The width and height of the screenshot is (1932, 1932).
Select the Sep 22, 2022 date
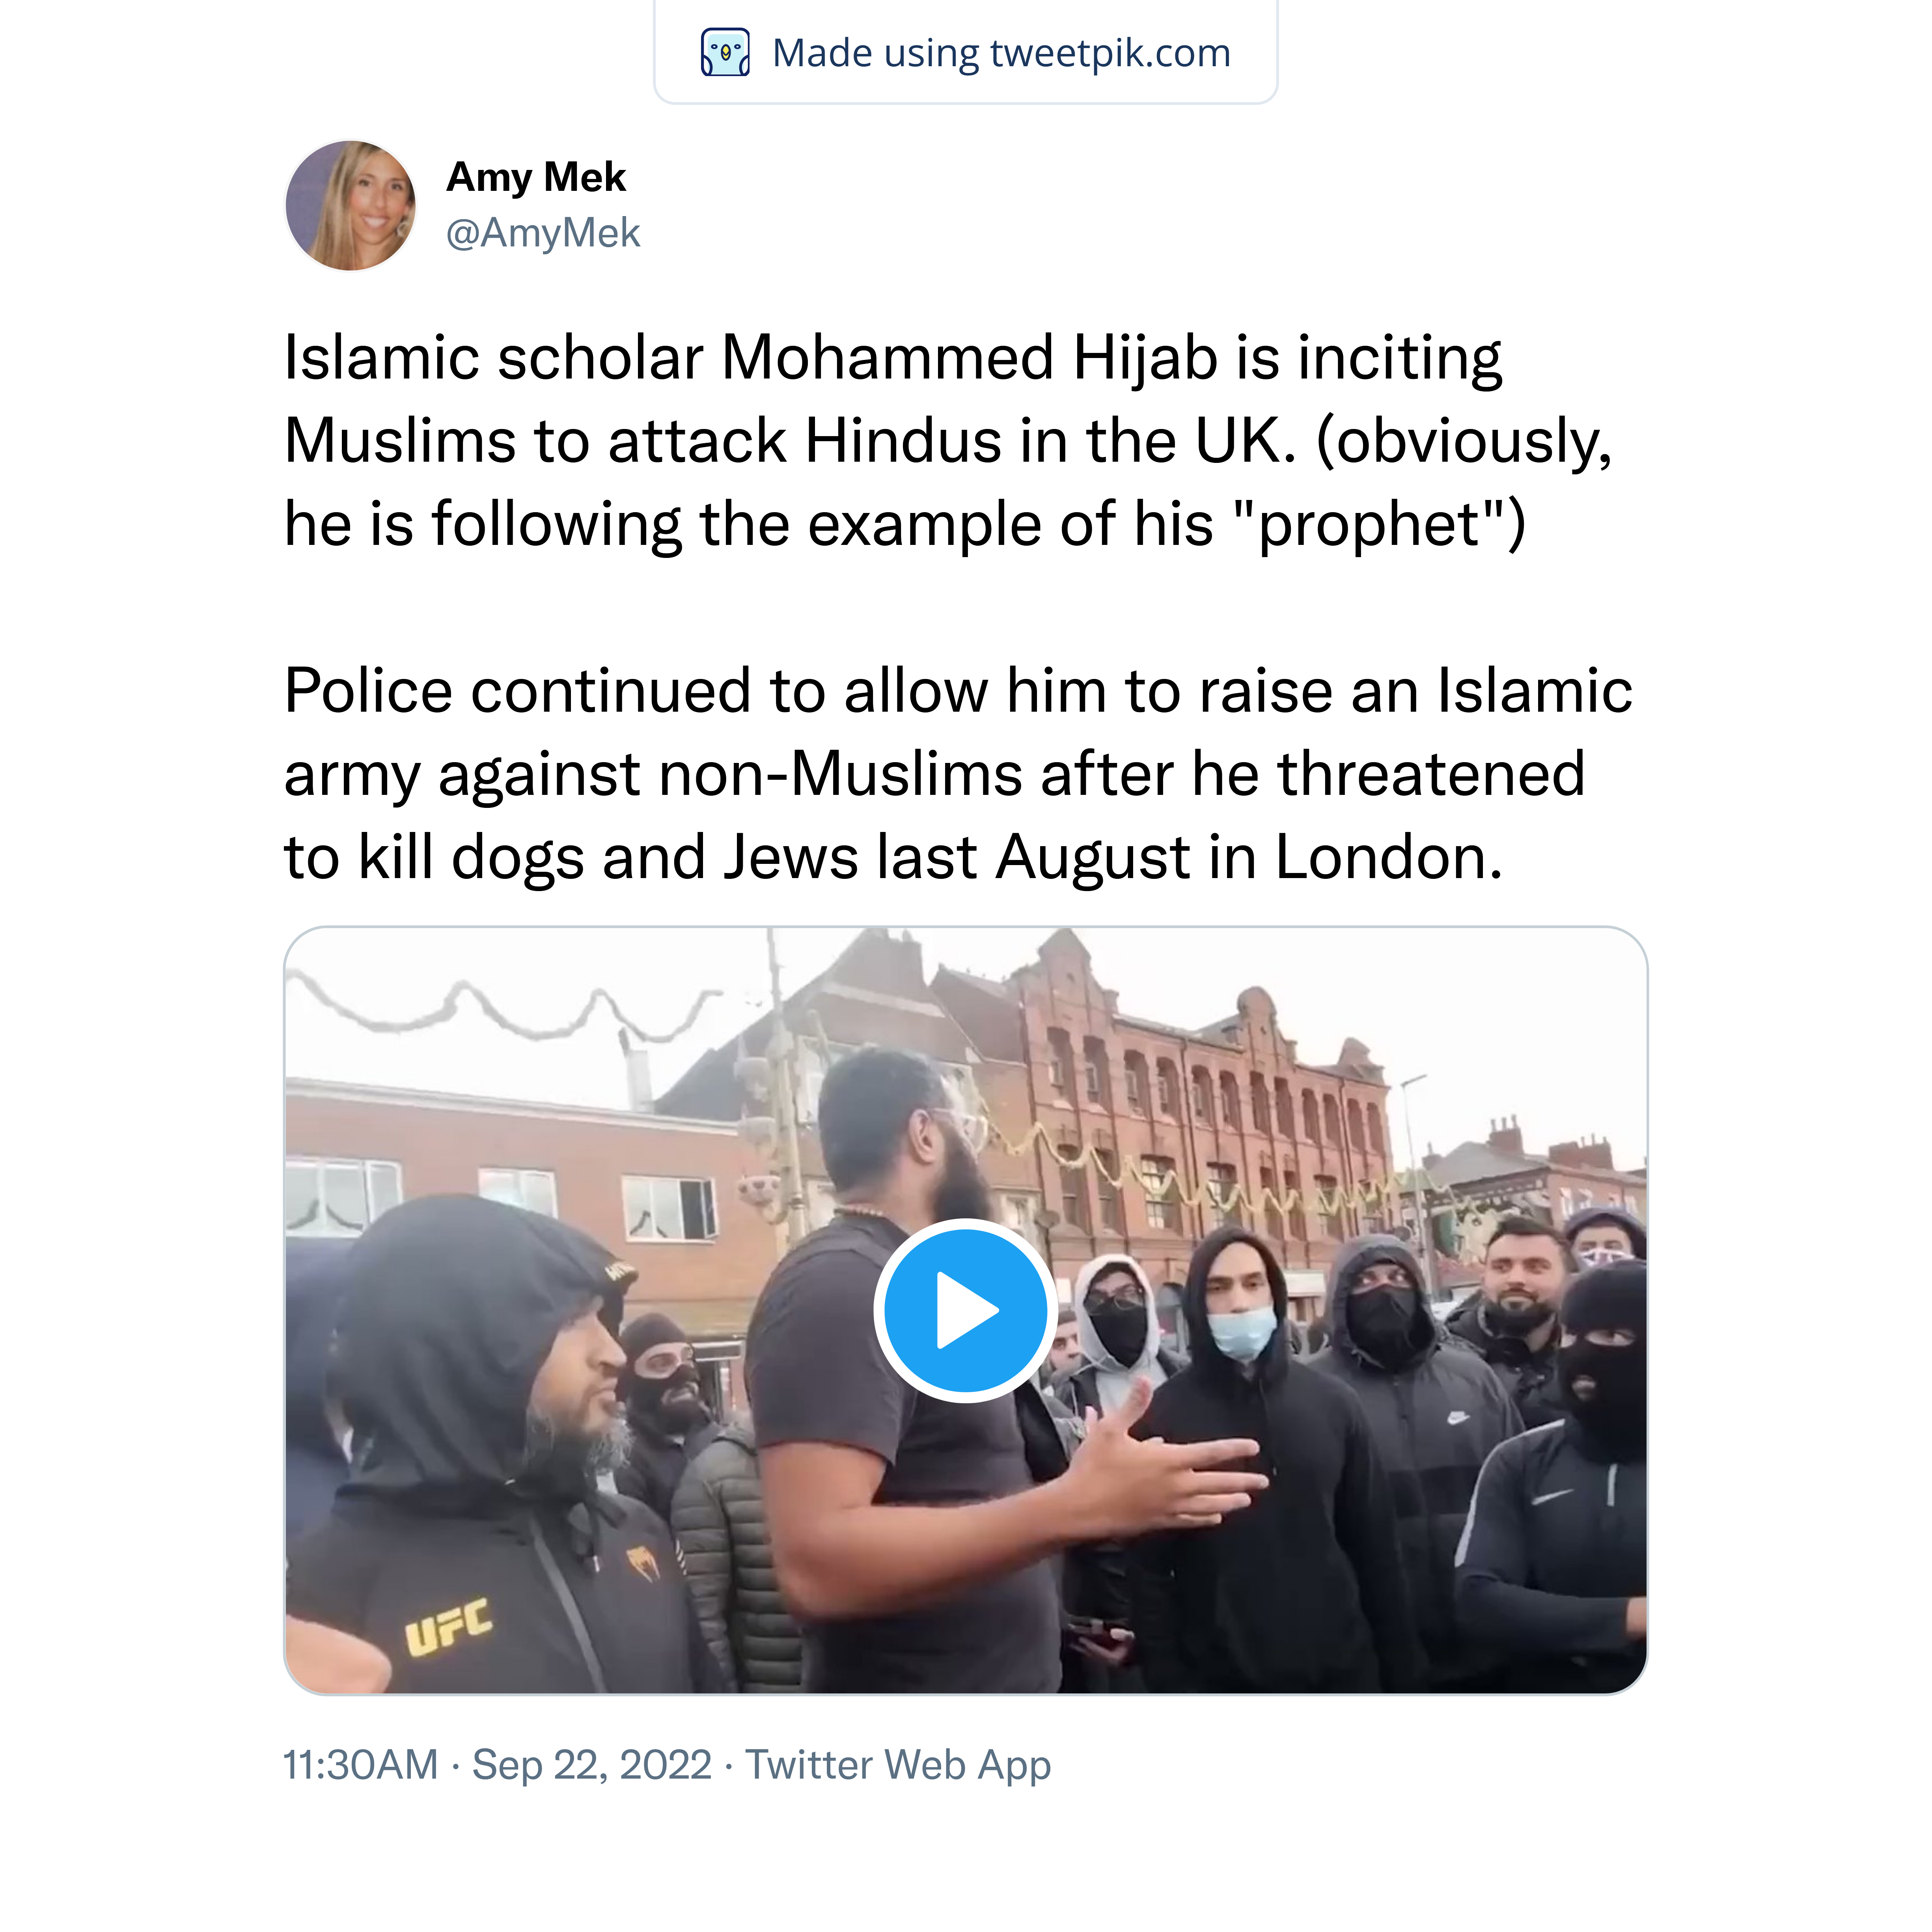pos(592,1765)
